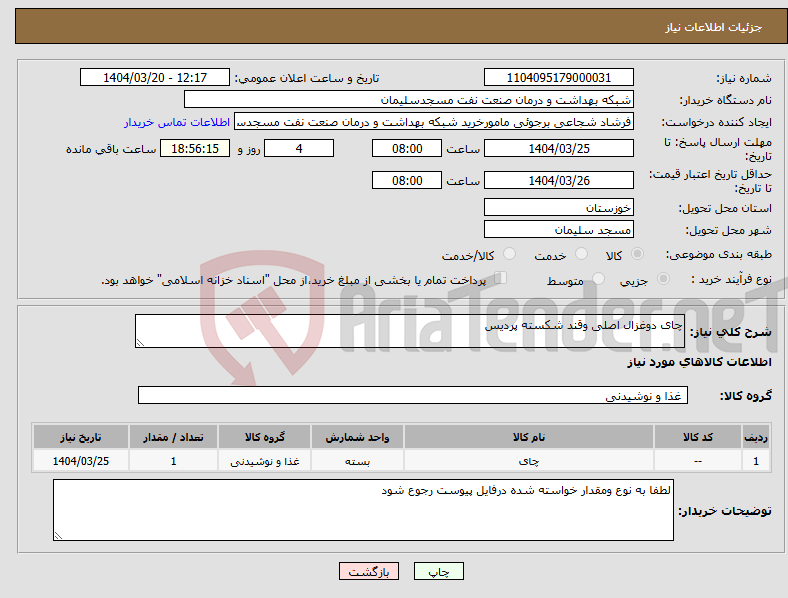
Task: Click the تاریخ نیاز column header
Action: click(x=81, y=437)
